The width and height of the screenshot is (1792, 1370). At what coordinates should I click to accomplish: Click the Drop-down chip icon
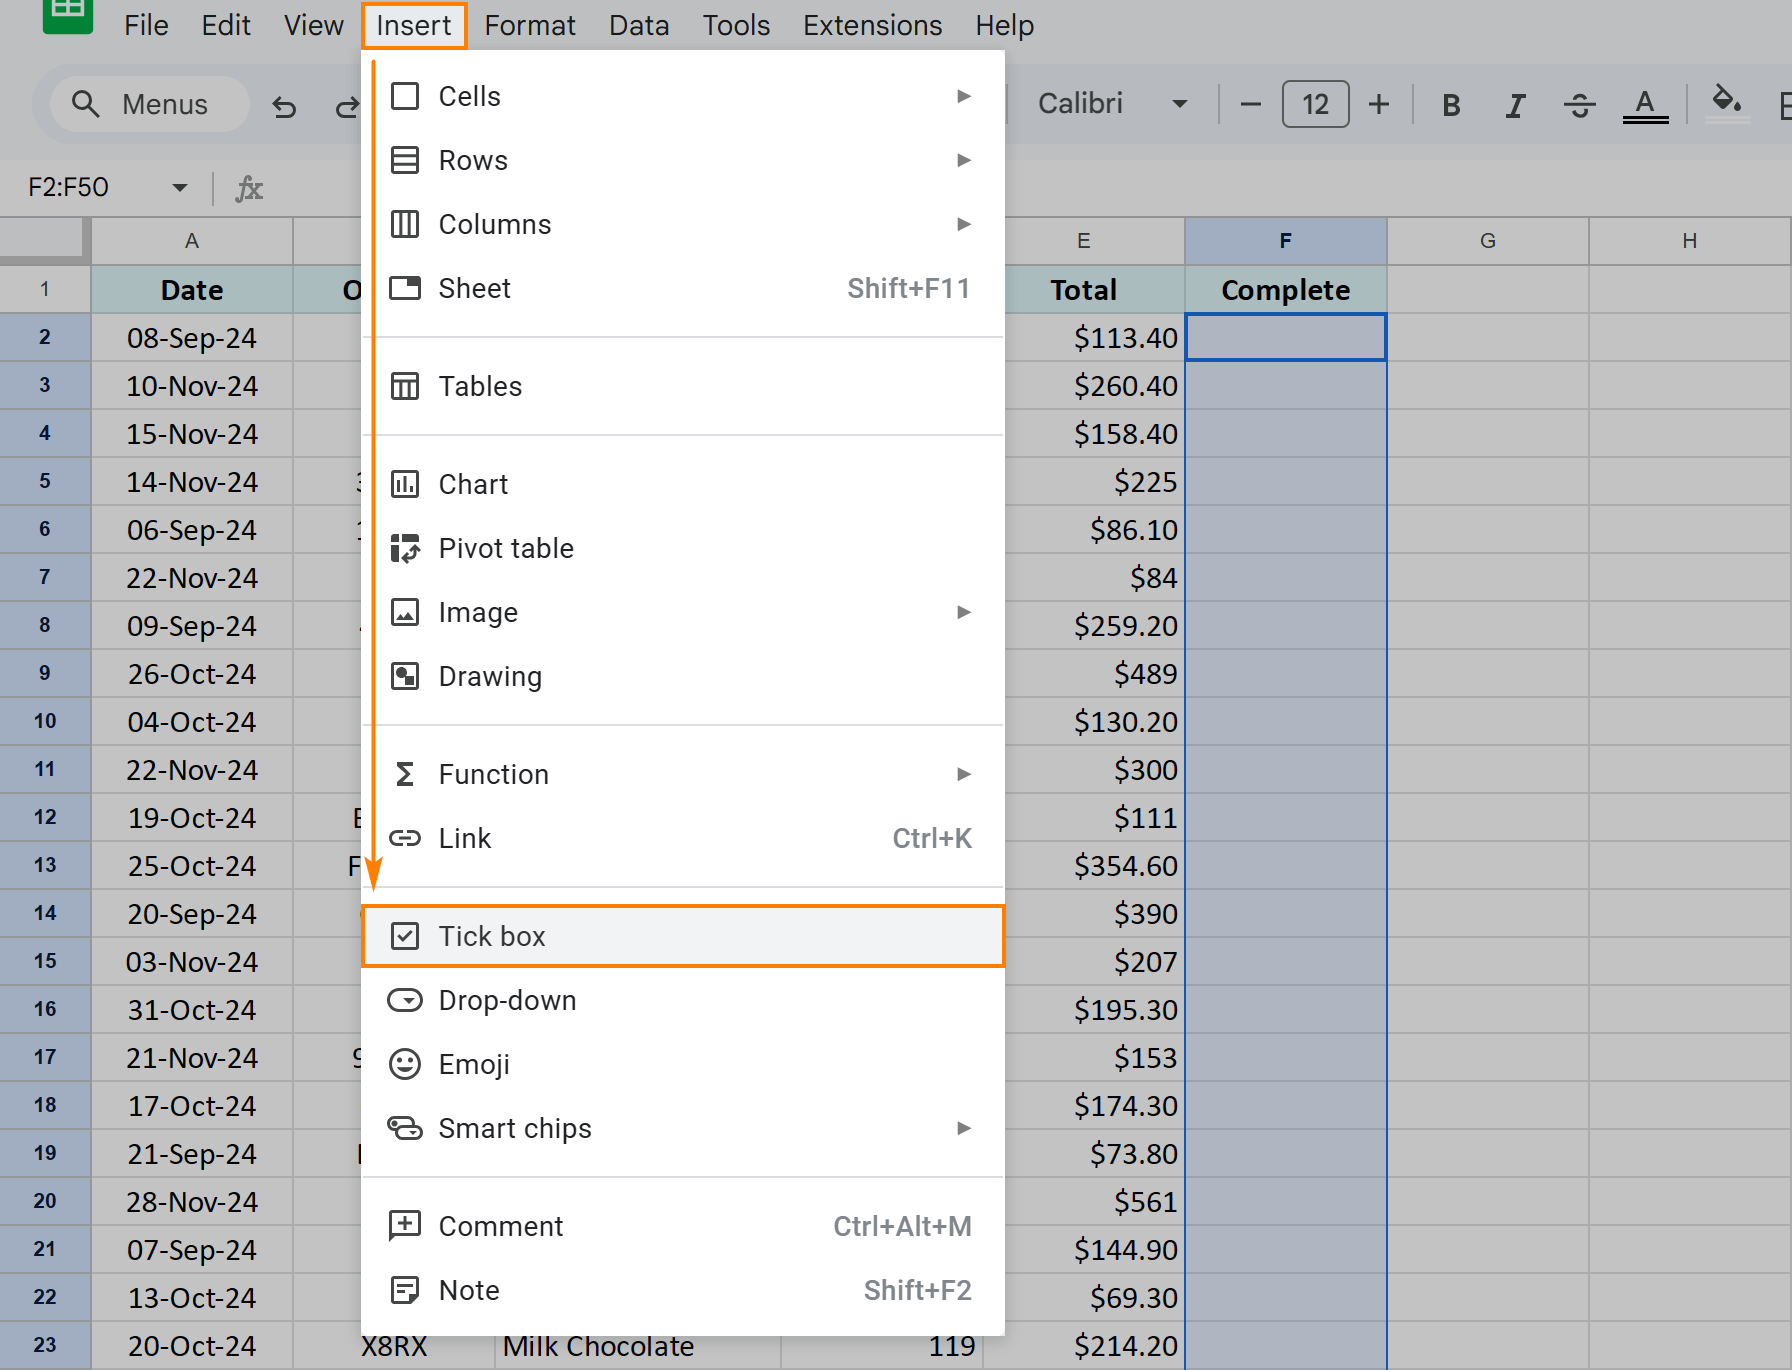click(405, 1000)
